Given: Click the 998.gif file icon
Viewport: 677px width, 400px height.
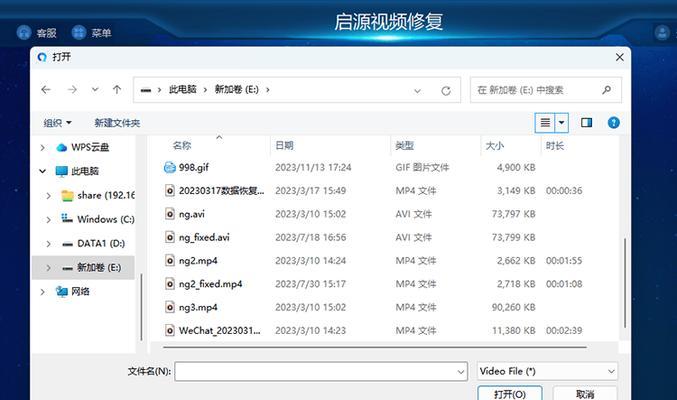Looking at the screenshot, I should coord(170,167).
